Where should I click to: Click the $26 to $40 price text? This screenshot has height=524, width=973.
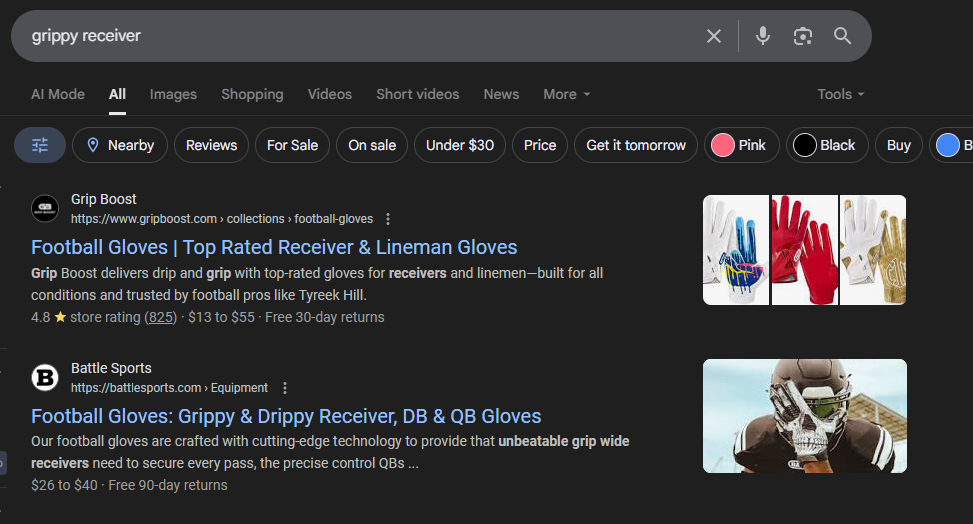click(65, 486)
